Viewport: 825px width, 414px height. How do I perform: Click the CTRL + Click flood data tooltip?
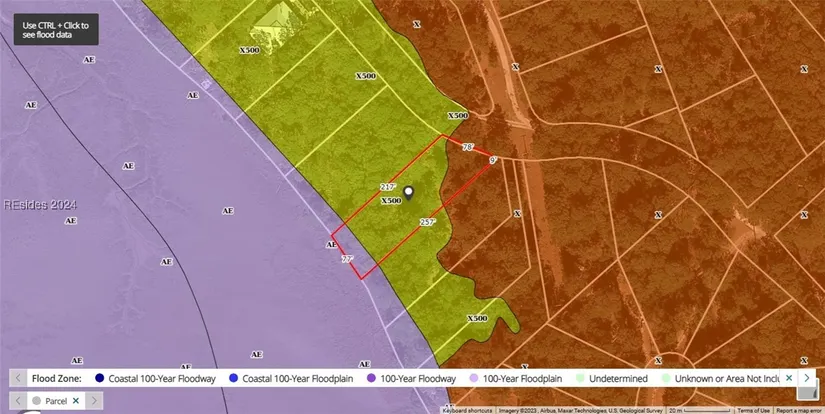coord(56,30)
